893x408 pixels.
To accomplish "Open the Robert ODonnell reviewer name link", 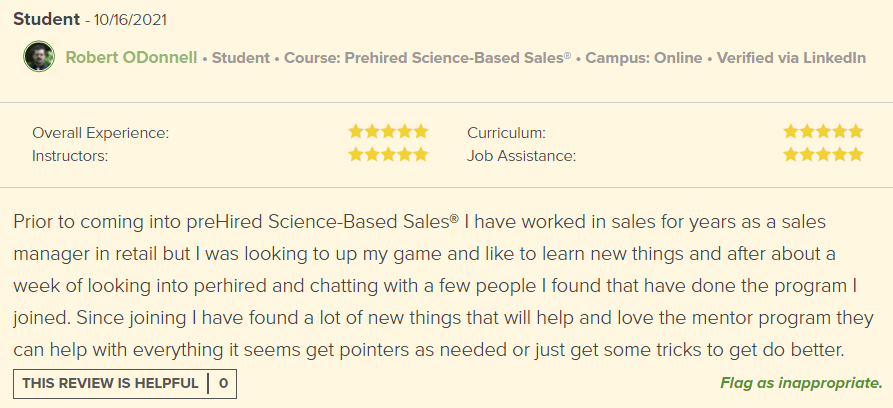I will point(133,58).
